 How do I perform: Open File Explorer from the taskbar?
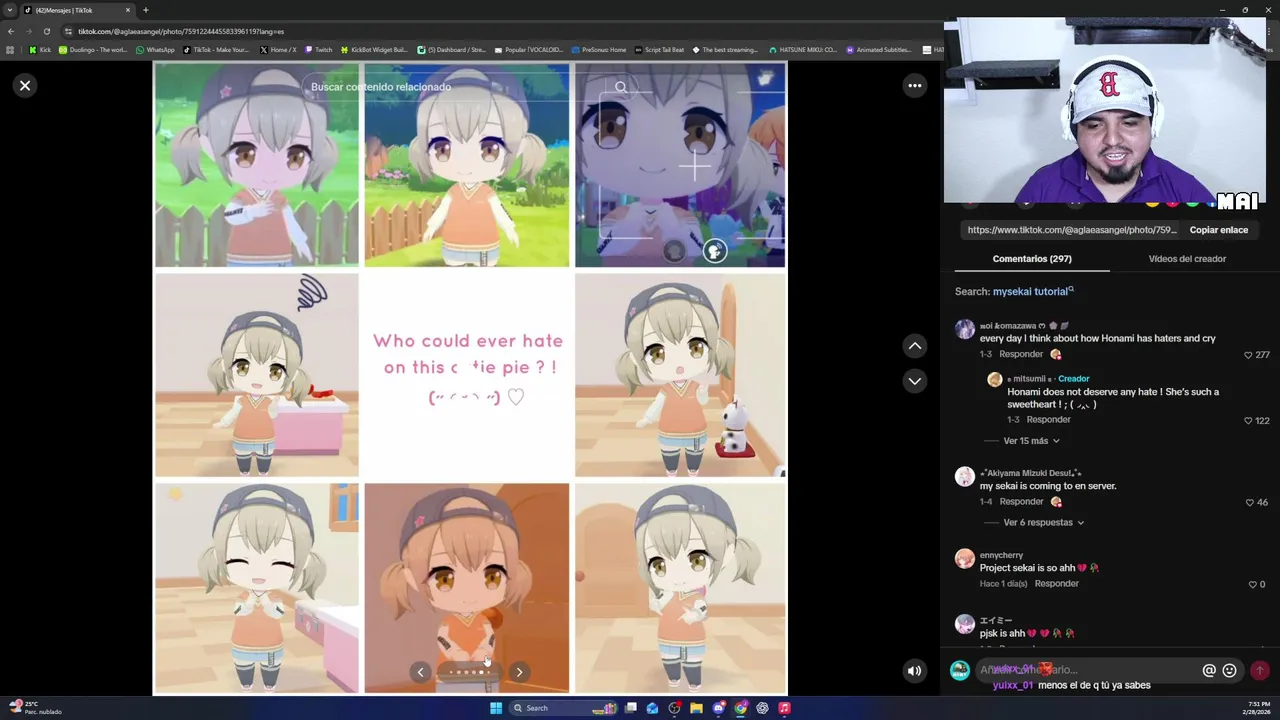(696, 708)
